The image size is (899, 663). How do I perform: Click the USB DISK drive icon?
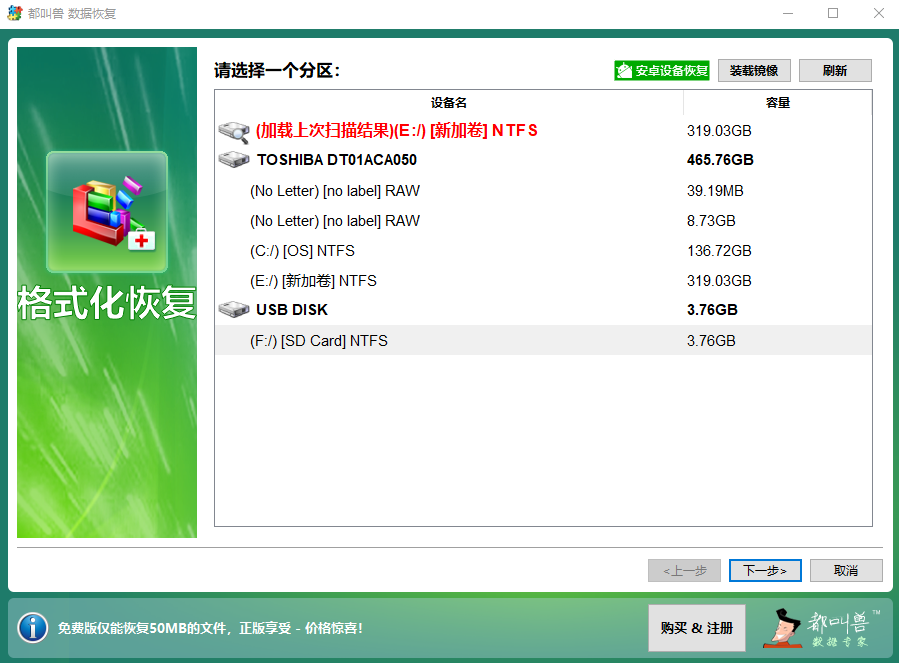click(234, 310)
